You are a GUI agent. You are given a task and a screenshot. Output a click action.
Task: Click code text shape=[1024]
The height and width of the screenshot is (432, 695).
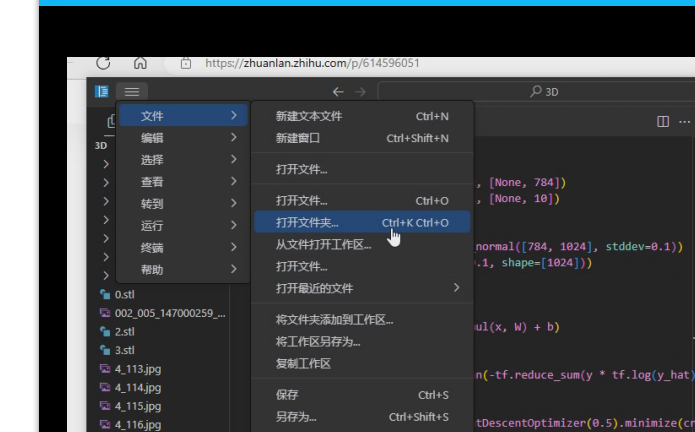pos(541,263)
